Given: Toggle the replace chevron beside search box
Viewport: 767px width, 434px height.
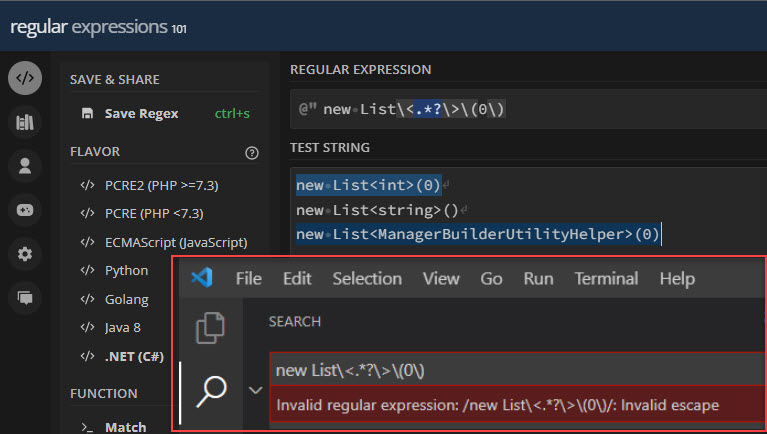Looking at the screenshot, I should click(x=255, y=390).
